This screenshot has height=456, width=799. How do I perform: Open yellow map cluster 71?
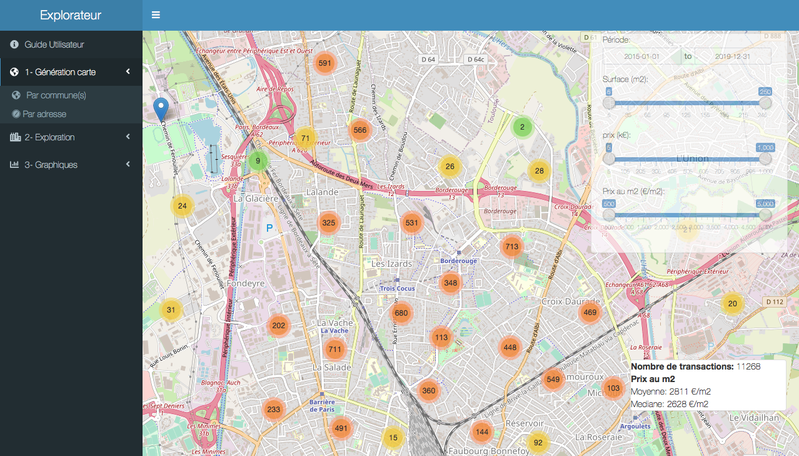(x=305, y=138)
